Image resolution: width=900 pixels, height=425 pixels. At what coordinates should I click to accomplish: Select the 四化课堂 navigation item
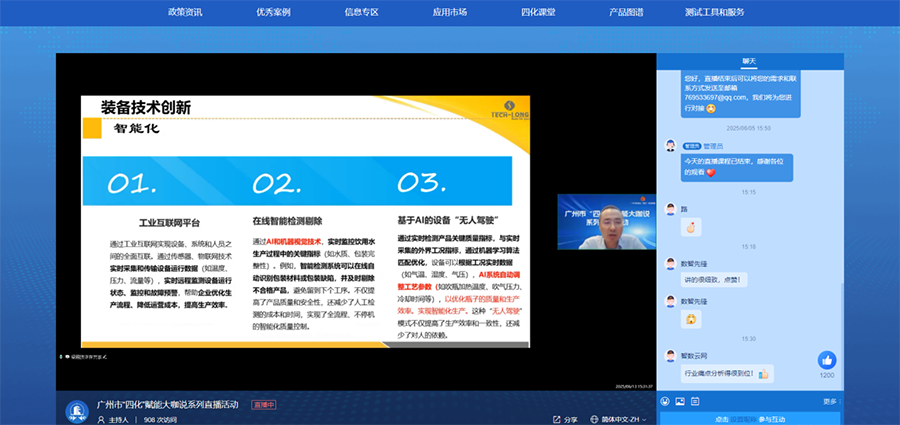pos(538,12)
